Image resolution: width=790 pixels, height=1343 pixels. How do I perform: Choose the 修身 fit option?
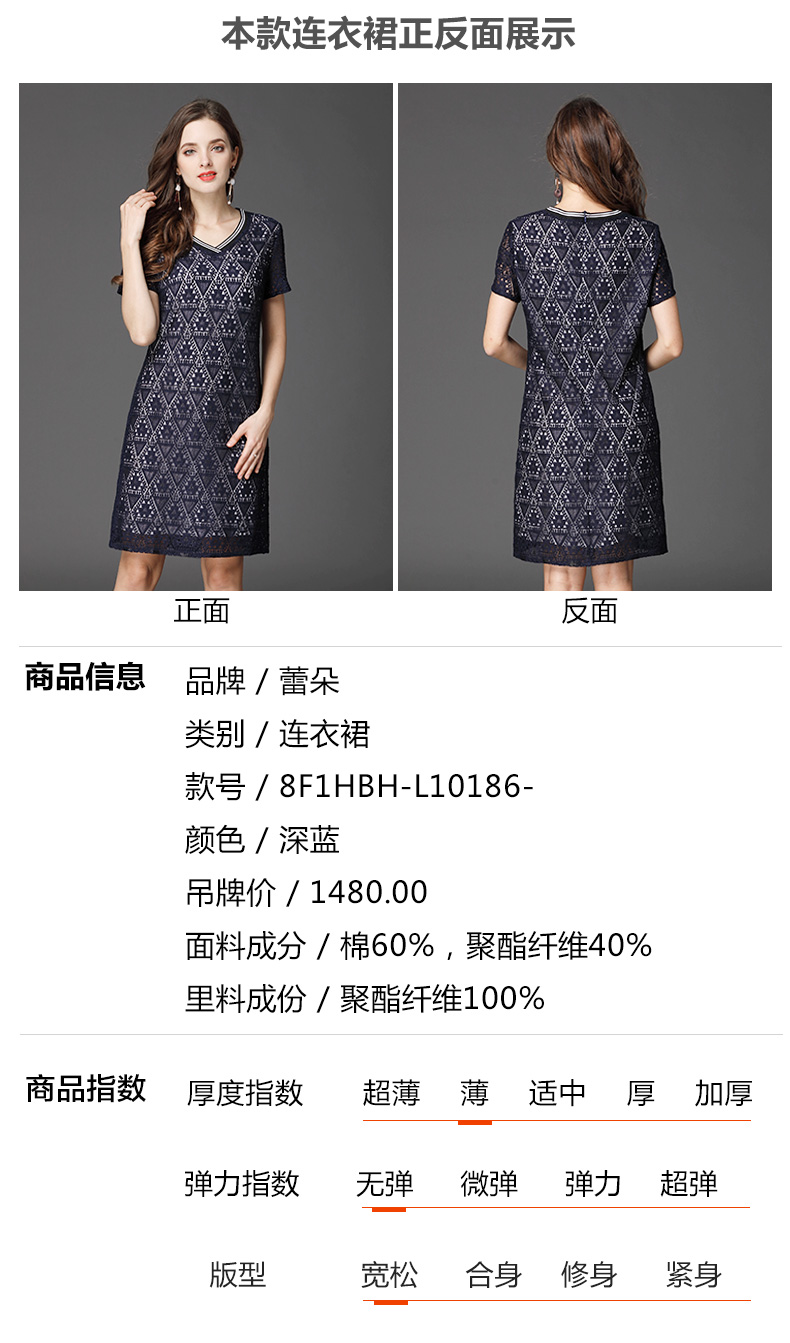coord(589,1275)
